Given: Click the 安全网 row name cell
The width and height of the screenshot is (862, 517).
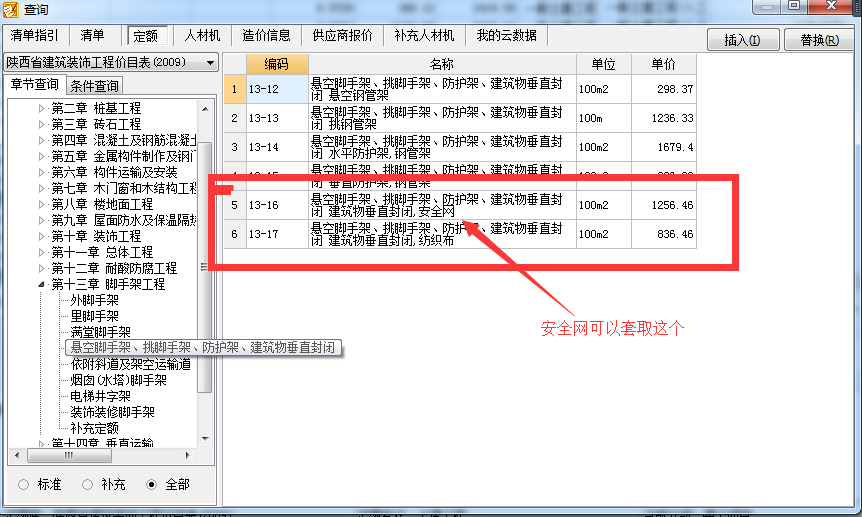Looking at the screenshot, I should pos(442,205).
